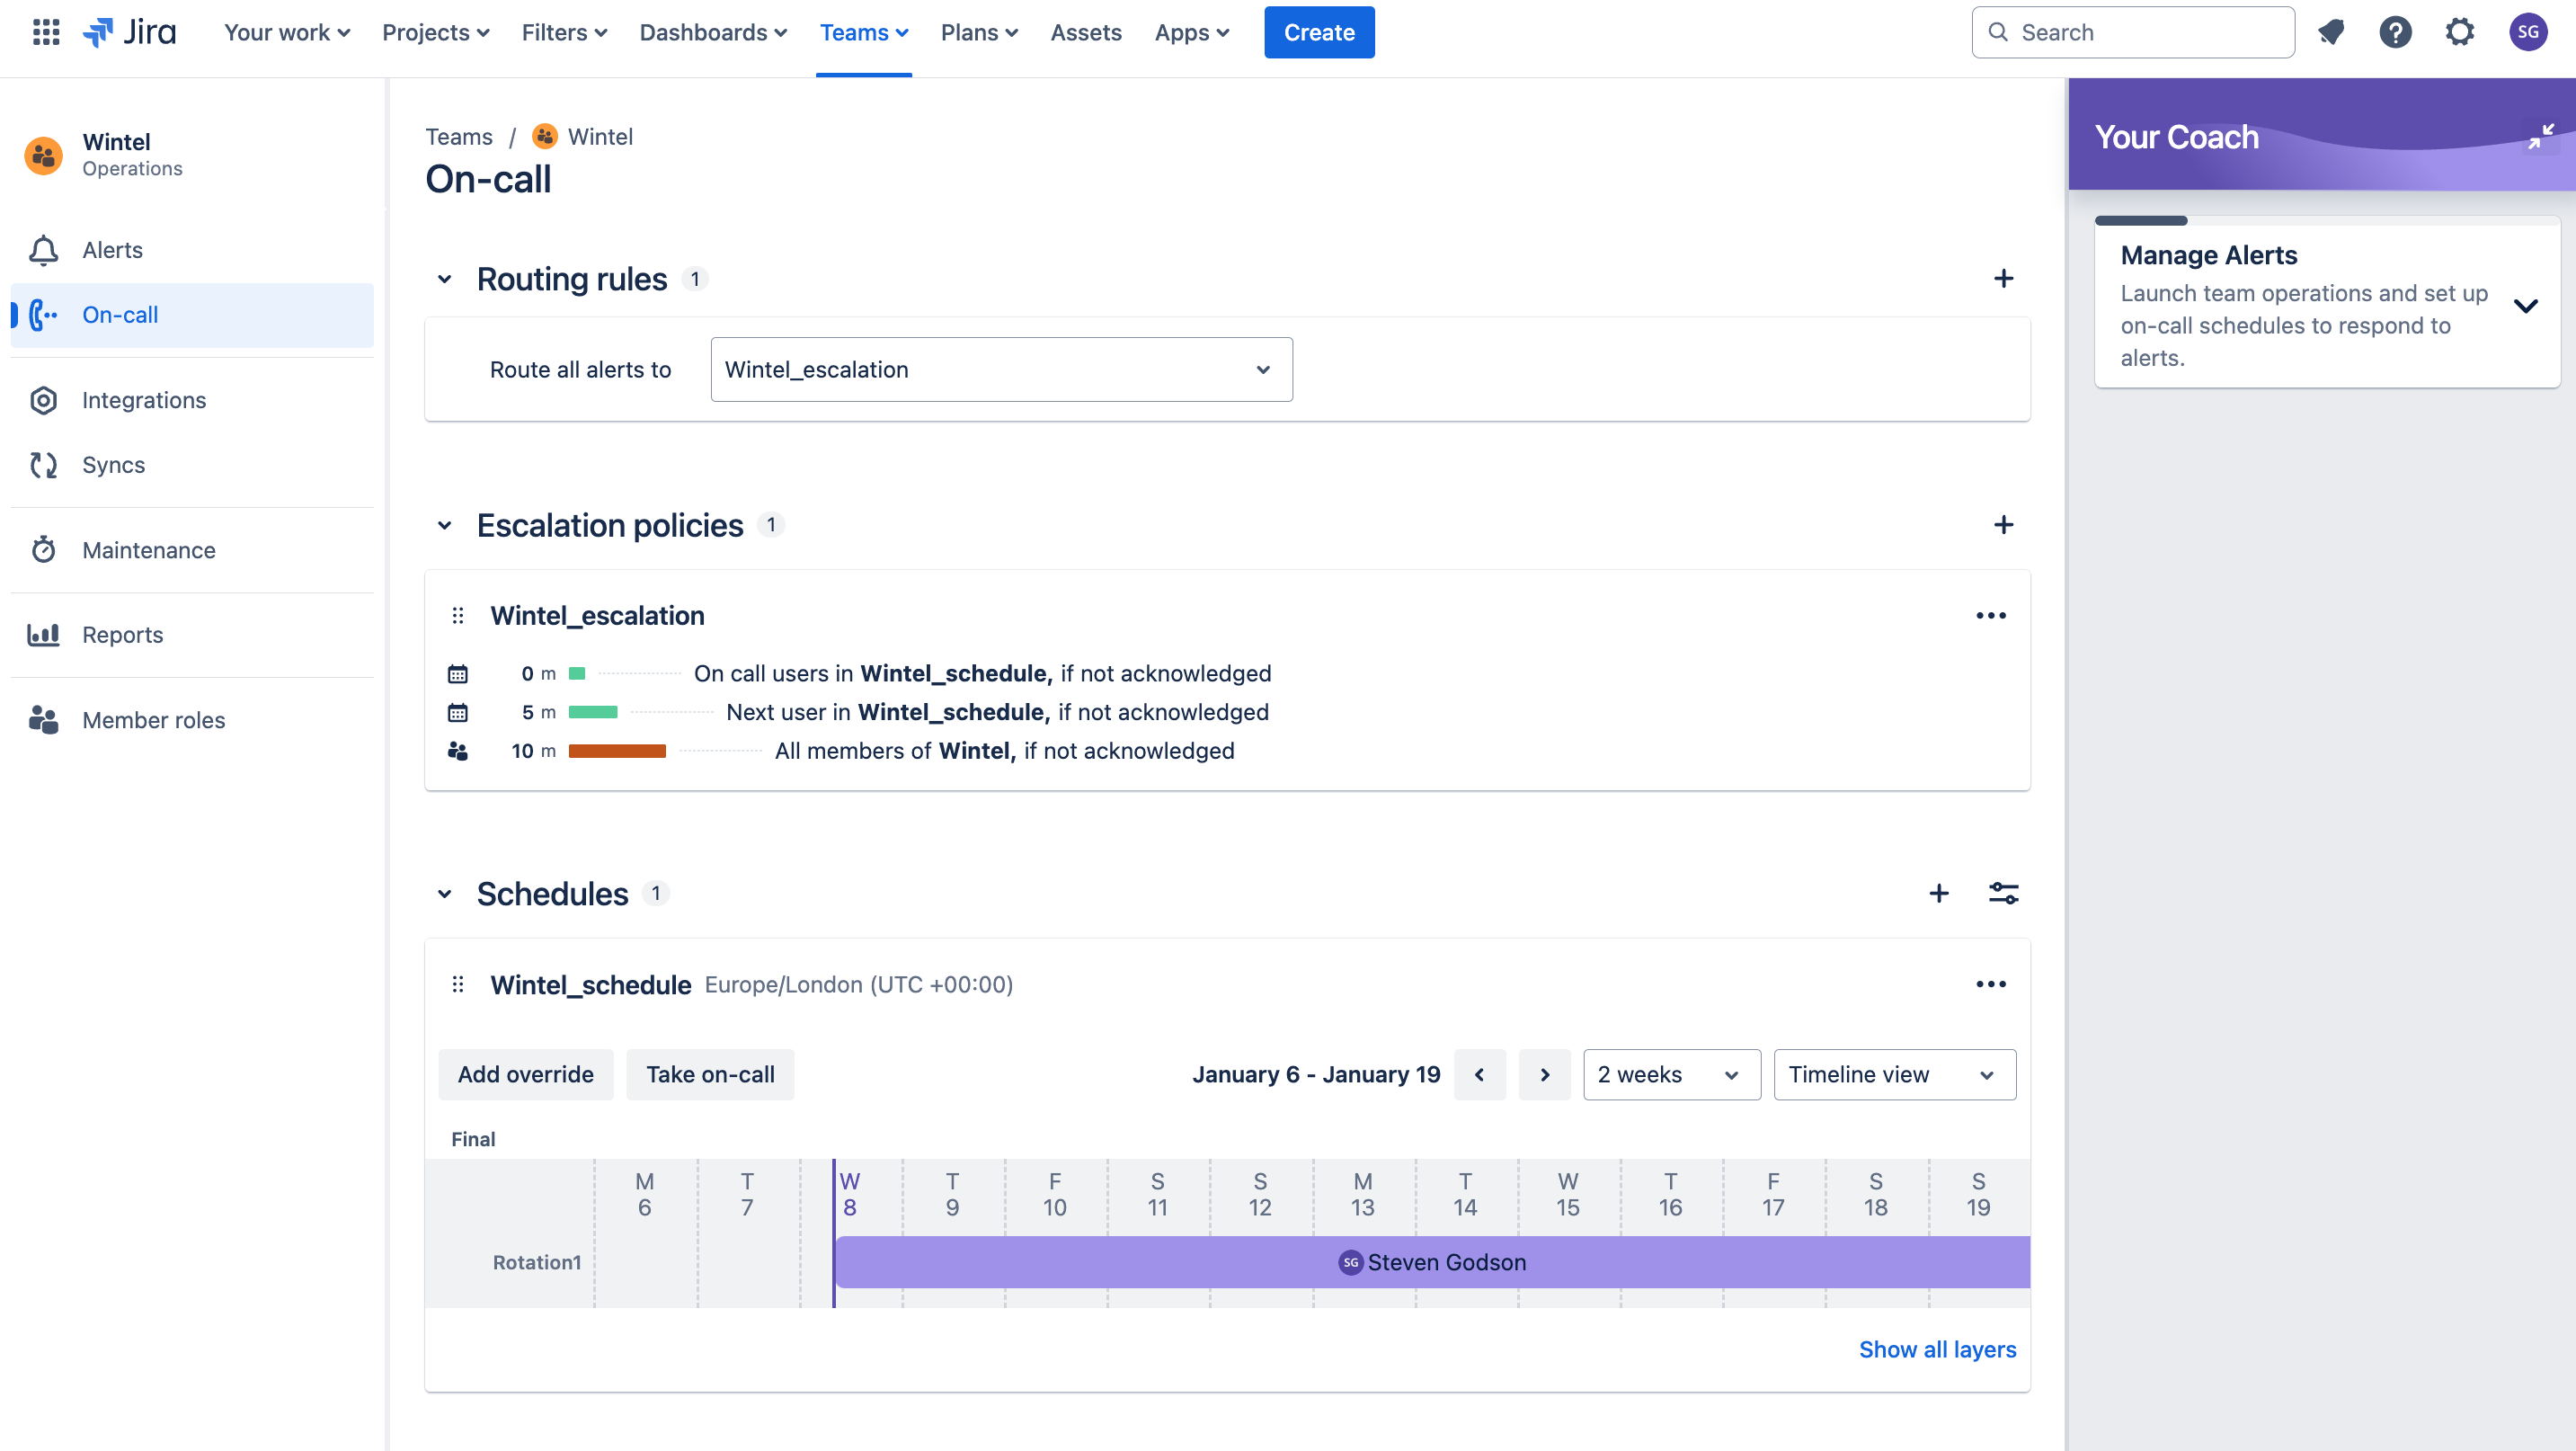The image size is (2576, 1451).
Task: Open Integrations in the sidebar
Action: (191, 400)
